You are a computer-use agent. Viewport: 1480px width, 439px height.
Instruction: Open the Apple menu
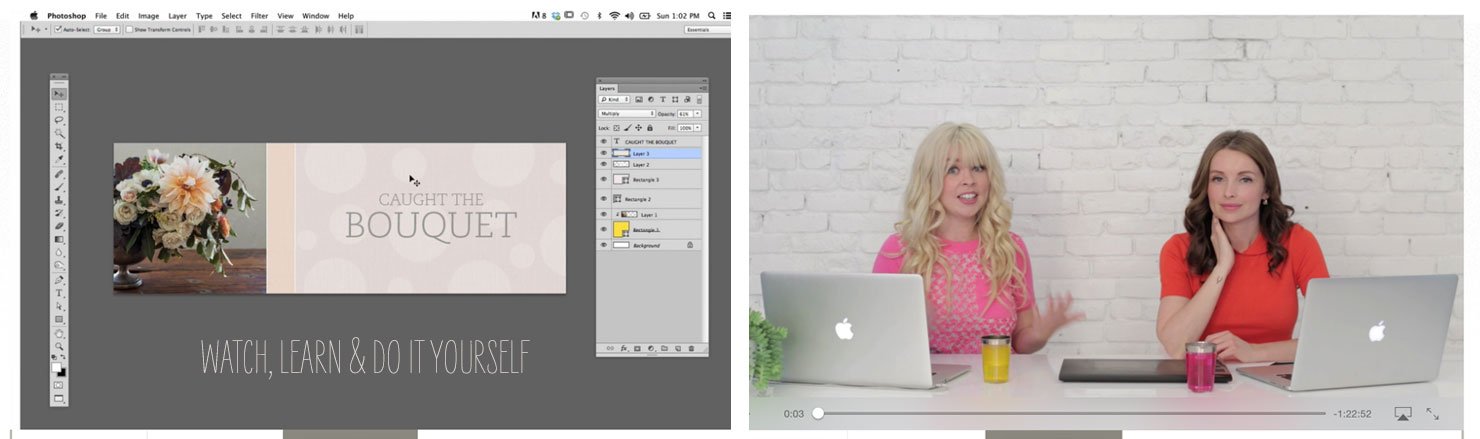click(33, 16)
